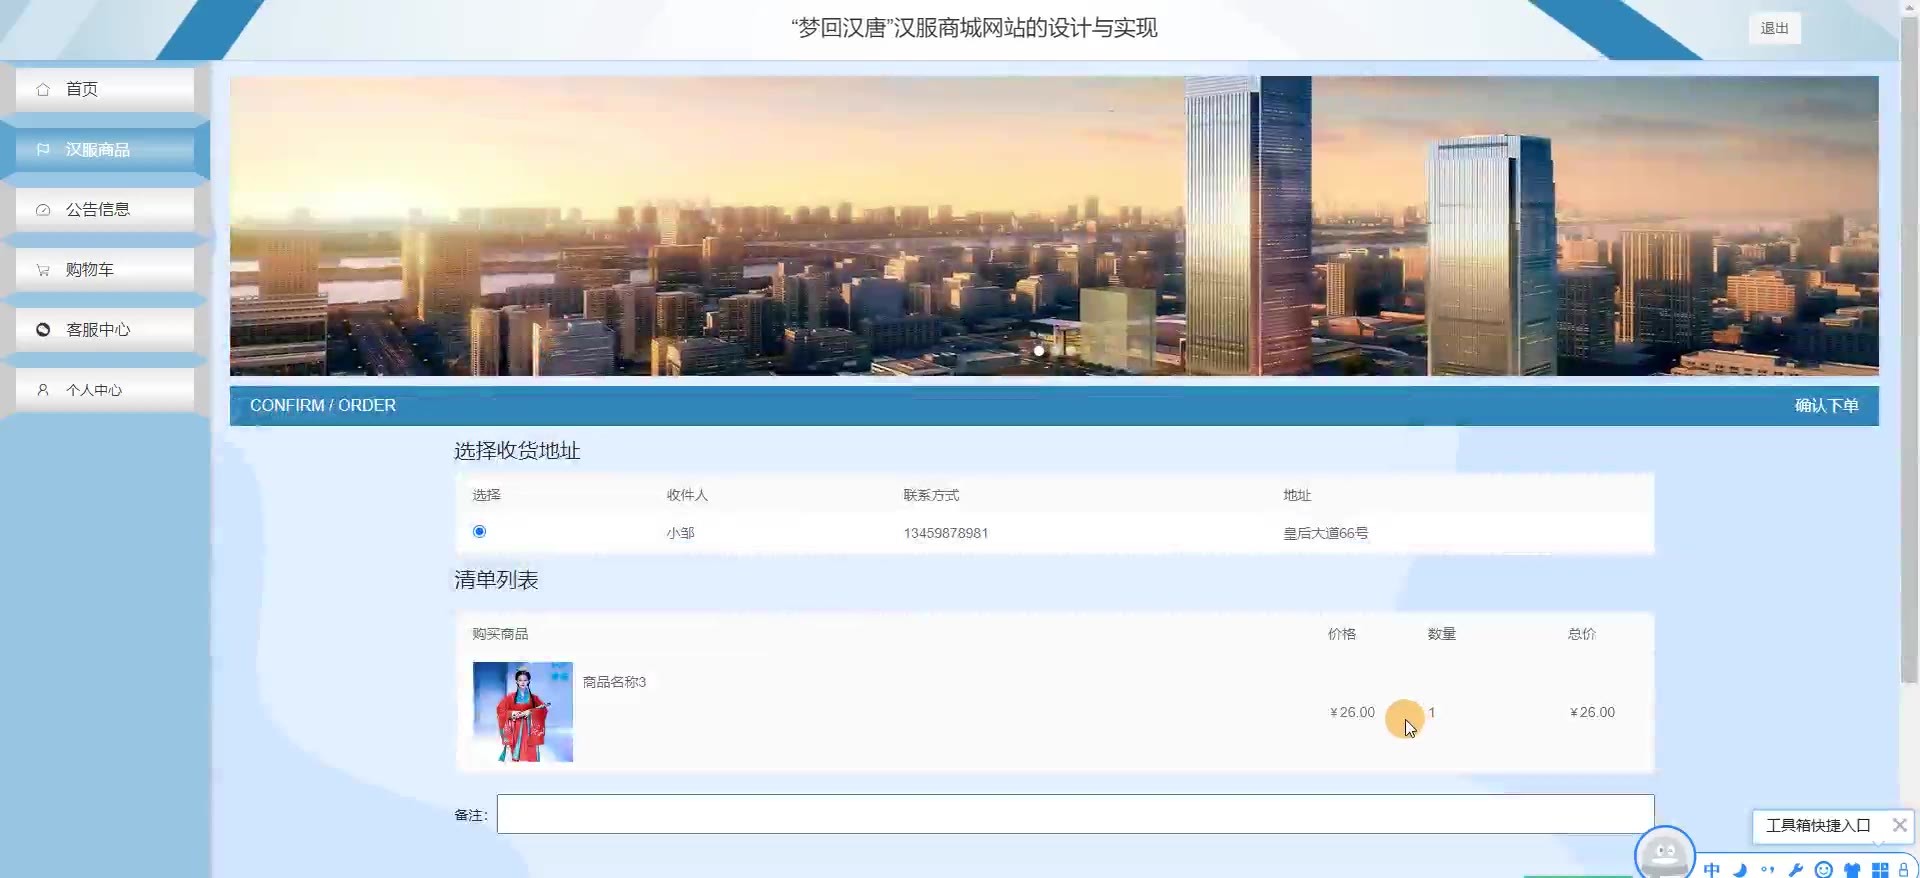Click the user icon beside 个人中心
This screenshot has height=878, width=1920.
coord(43,390)
